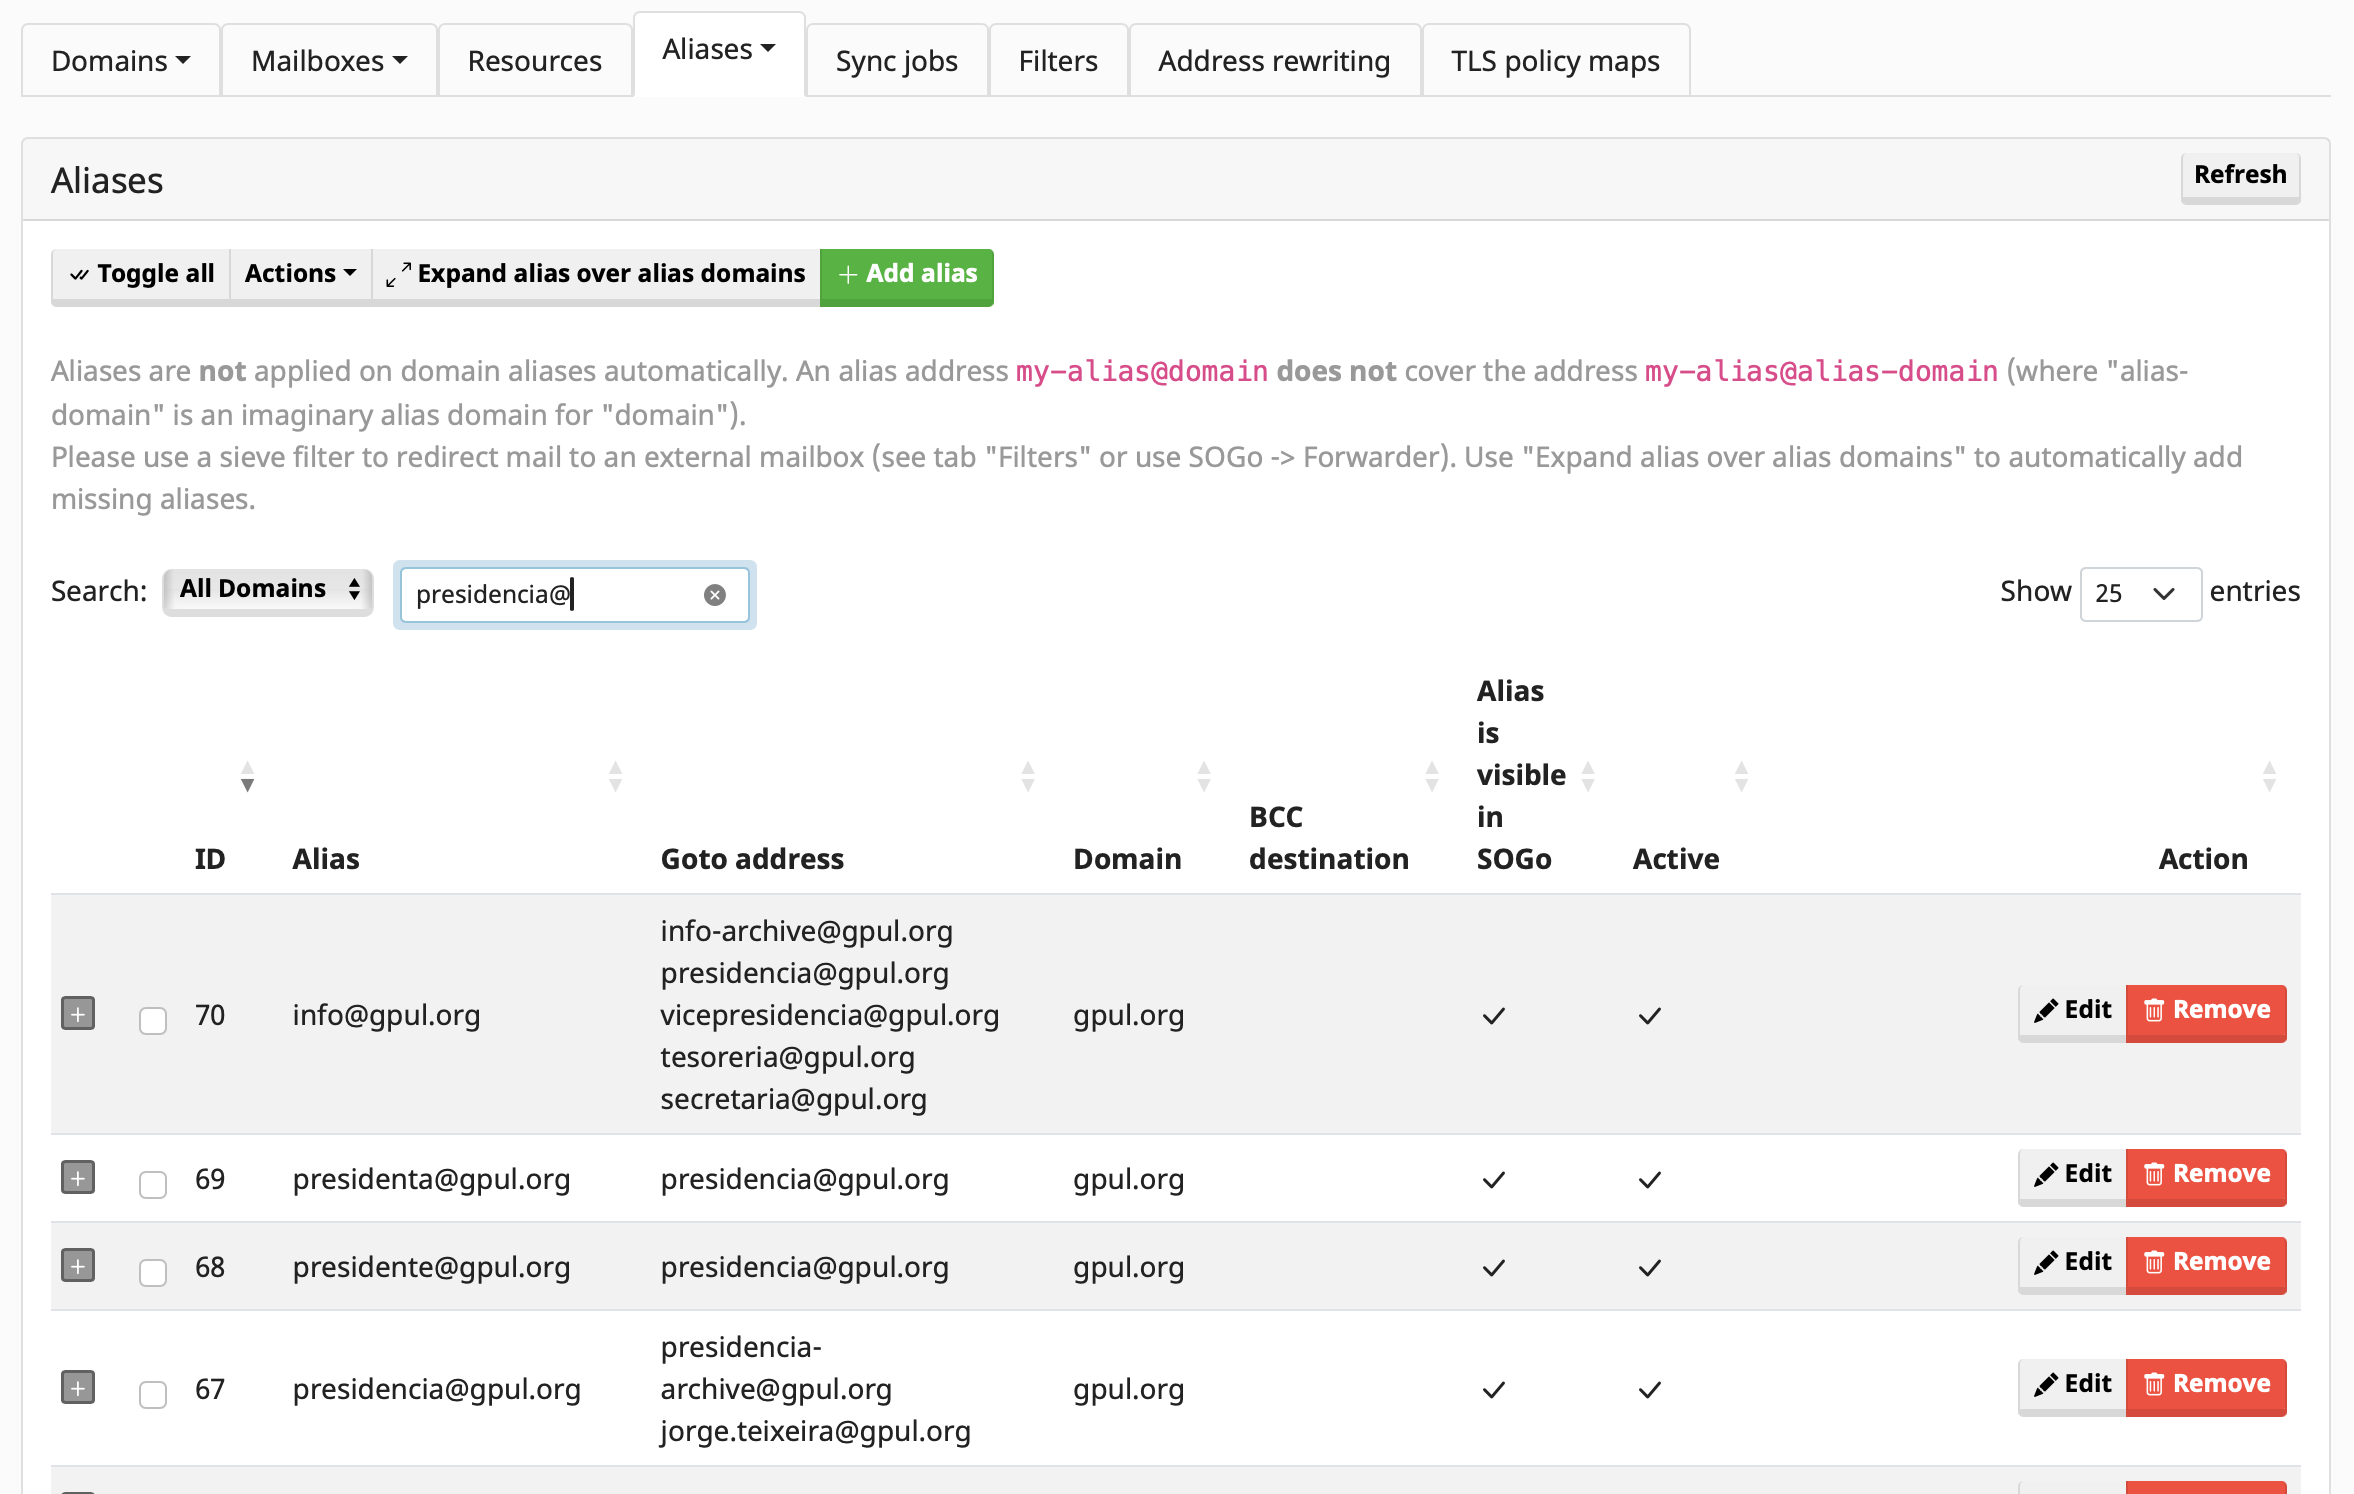Select checkbox for info@gpul.org alias

click(153, 1020)
